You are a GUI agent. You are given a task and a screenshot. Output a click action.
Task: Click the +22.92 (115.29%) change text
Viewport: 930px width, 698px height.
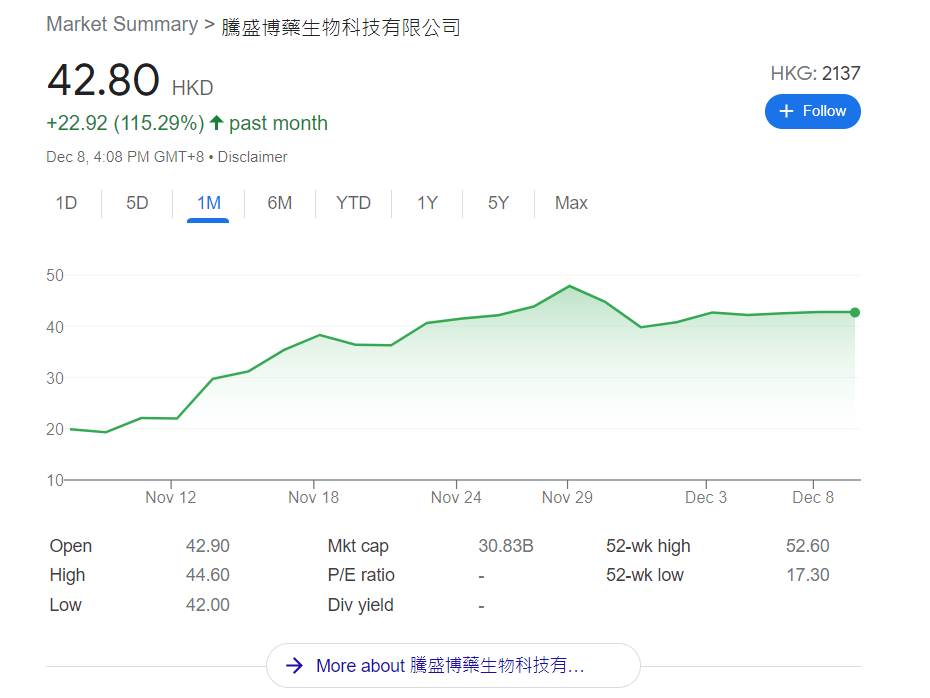[x=125, y=123]
